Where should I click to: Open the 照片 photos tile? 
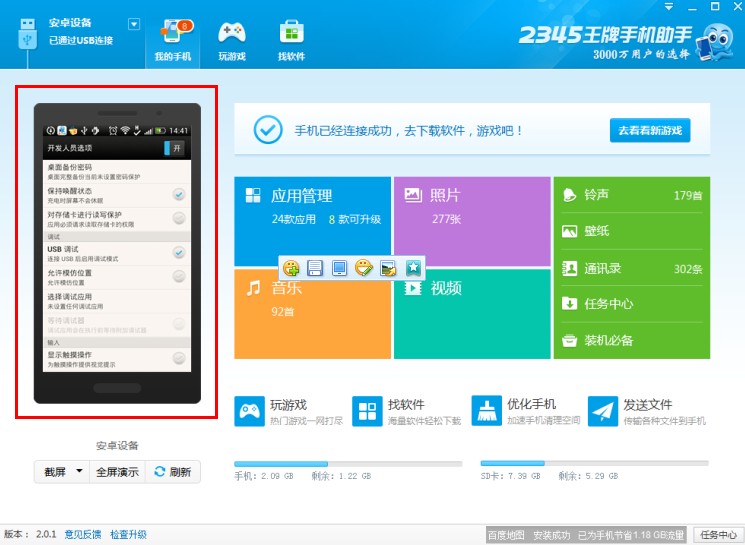tap(472, 221)
